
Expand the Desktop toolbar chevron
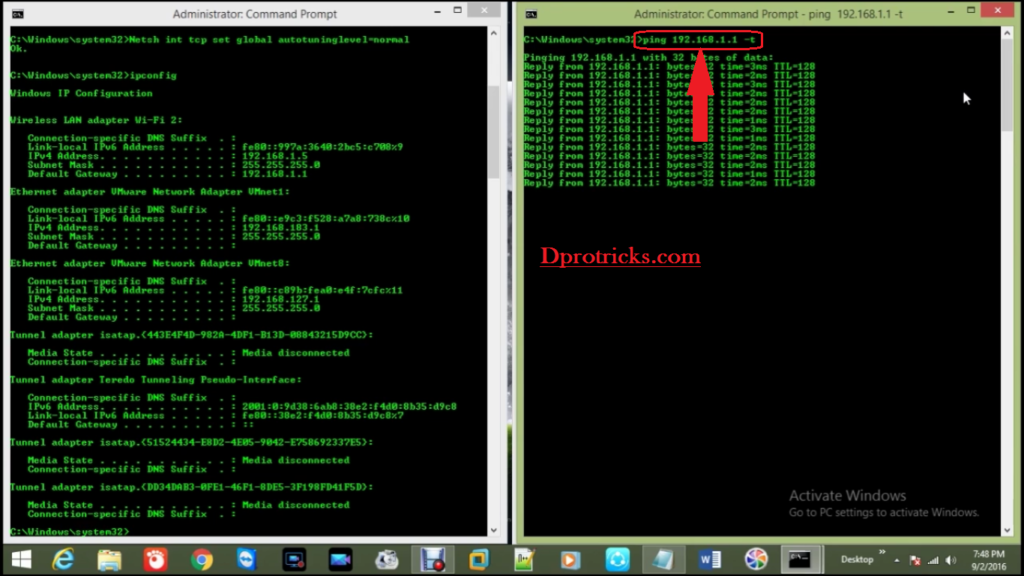(882, 552)
